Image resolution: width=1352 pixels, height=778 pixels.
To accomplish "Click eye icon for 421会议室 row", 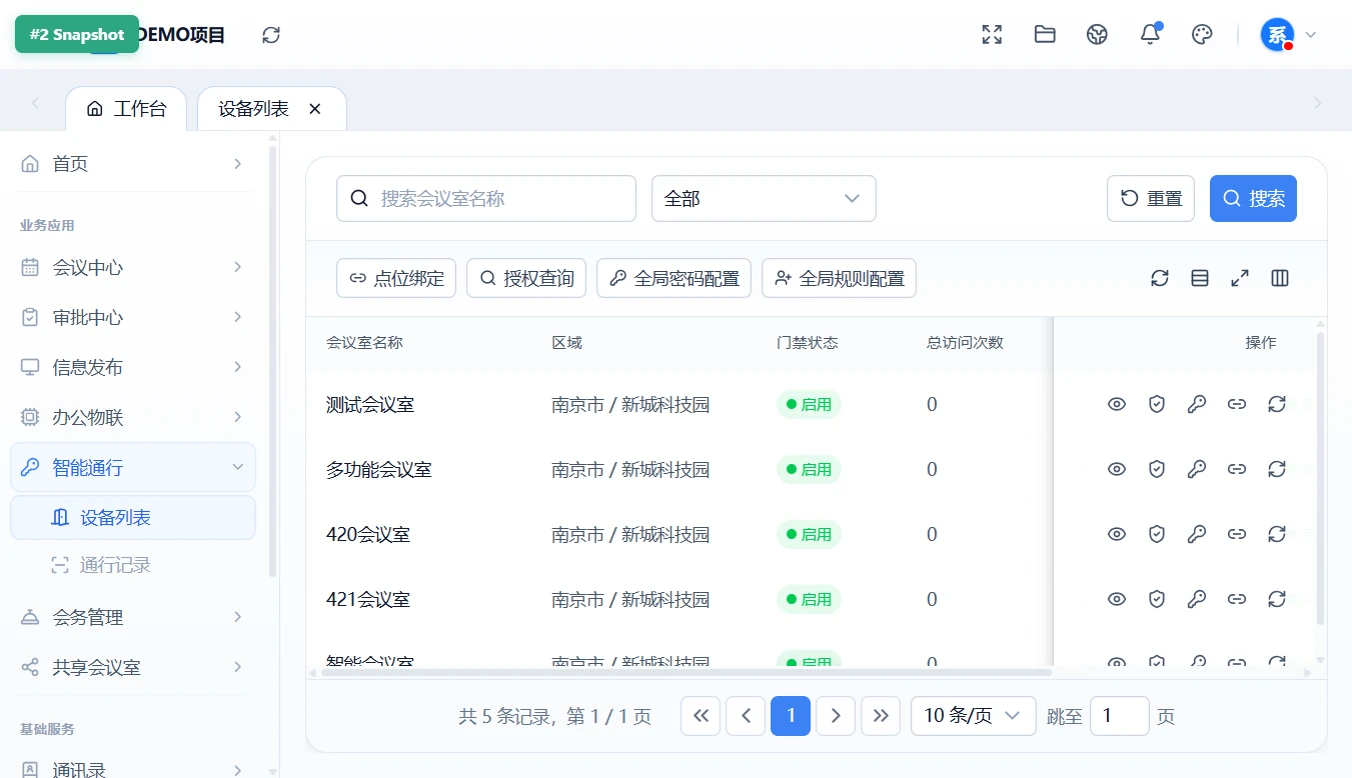I will 1117,599.
